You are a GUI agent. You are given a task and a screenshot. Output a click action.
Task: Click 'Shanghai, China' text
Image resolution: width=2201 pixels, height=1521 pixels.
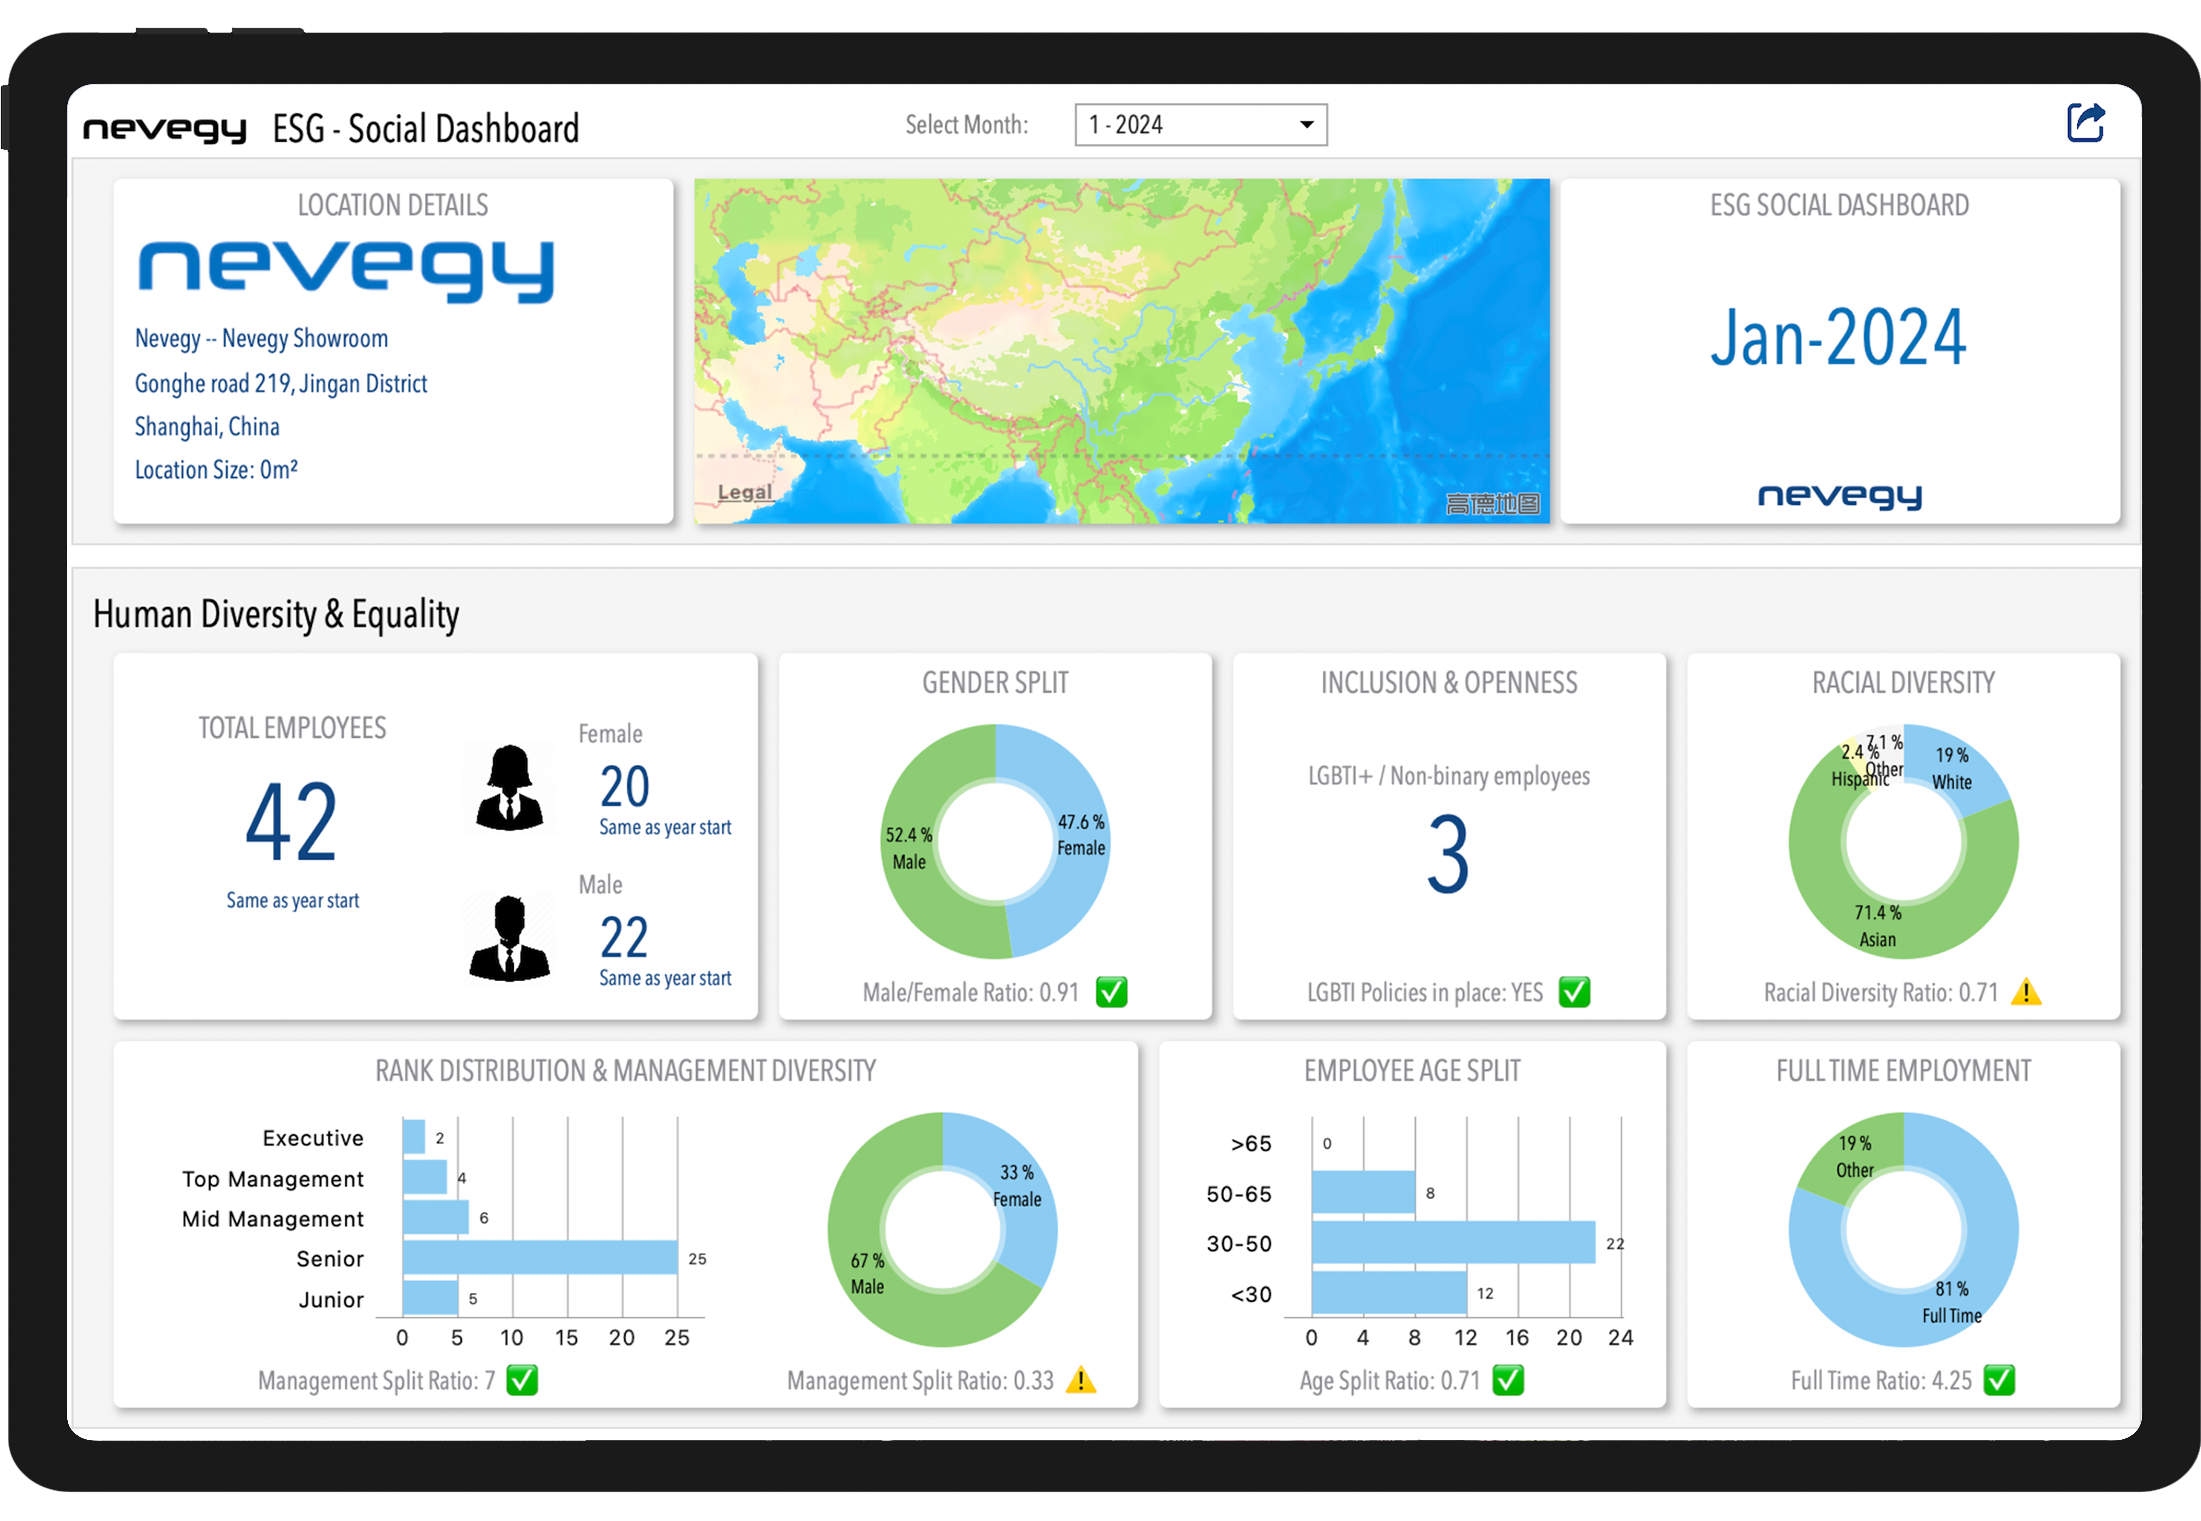click(207, 427)
